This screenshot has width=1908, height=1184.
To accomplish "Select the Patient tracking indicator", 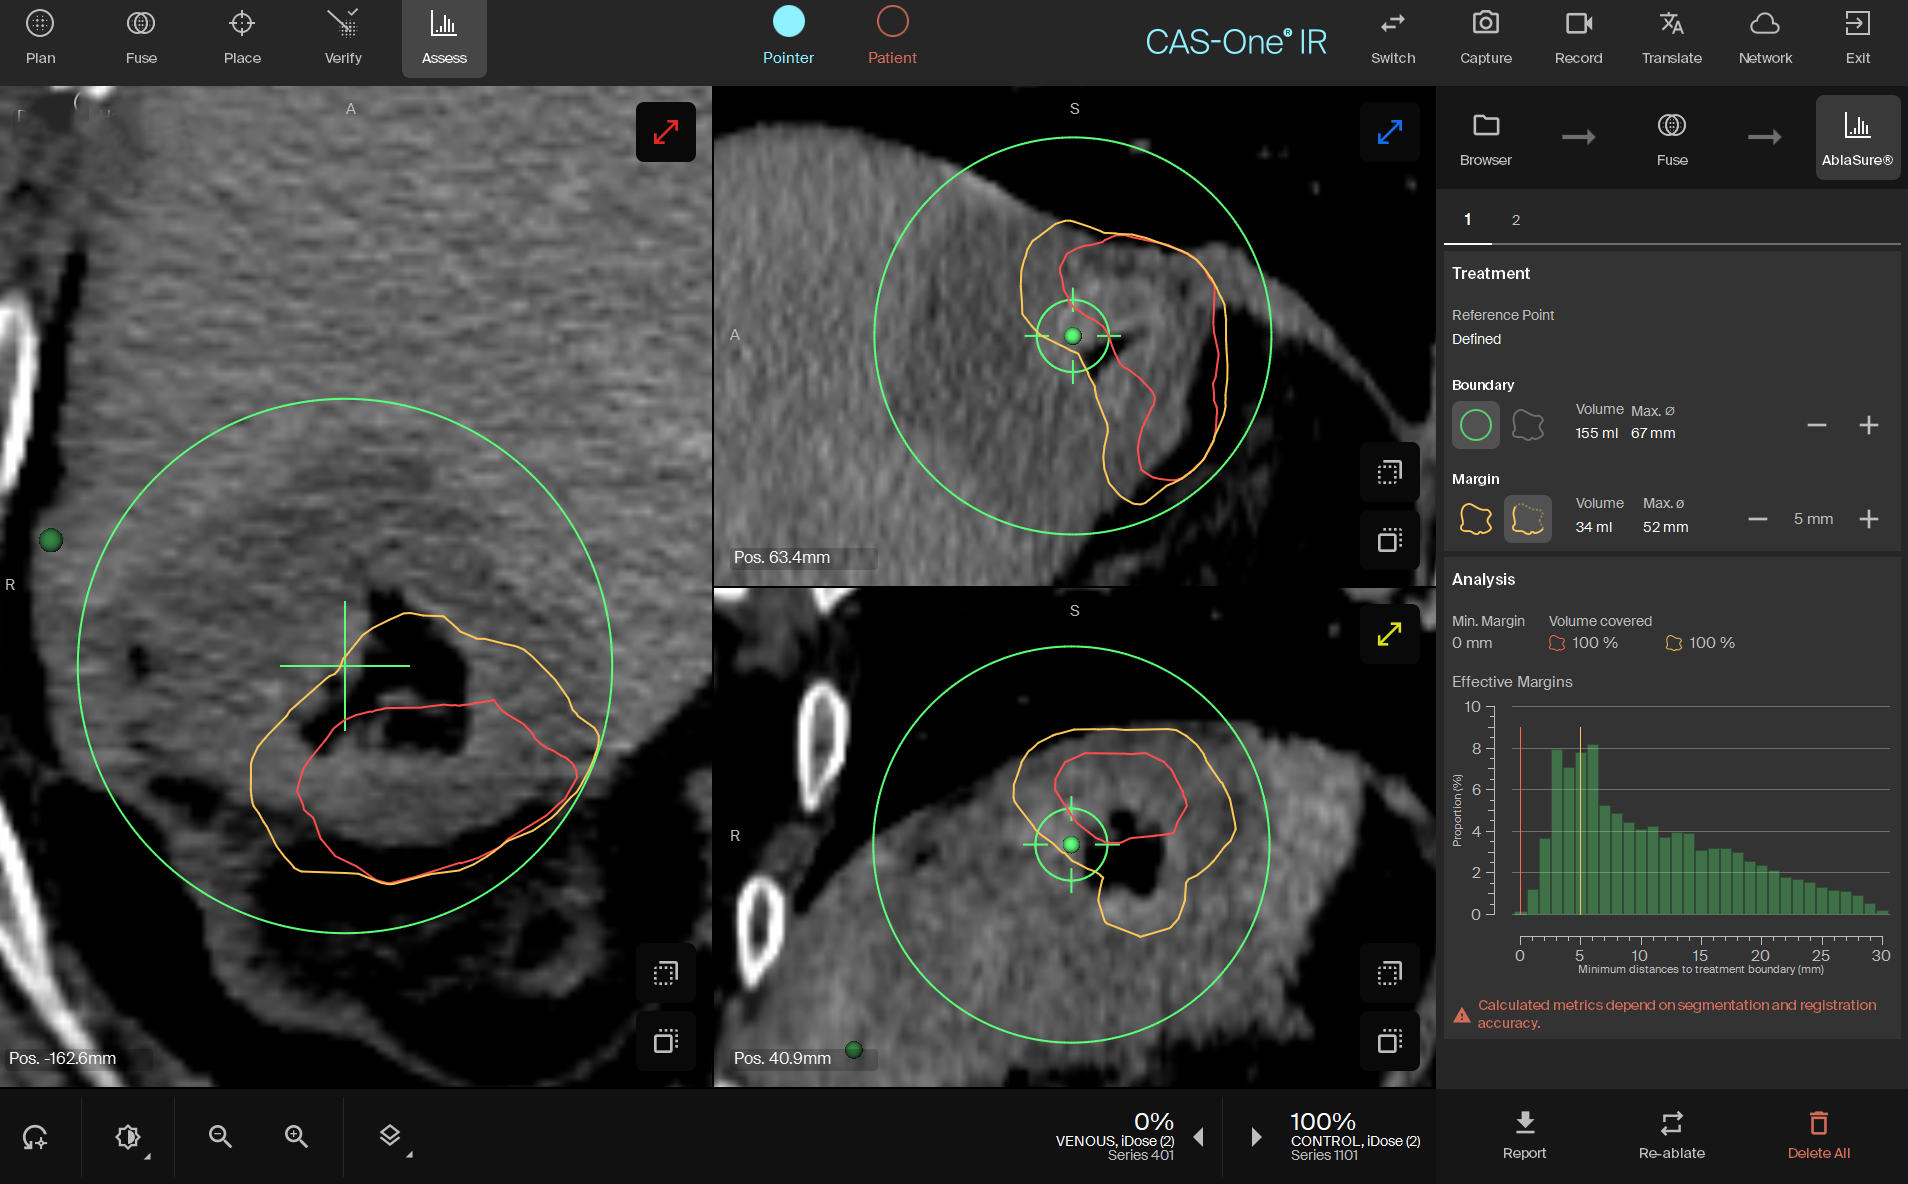I will coord(892,36).
